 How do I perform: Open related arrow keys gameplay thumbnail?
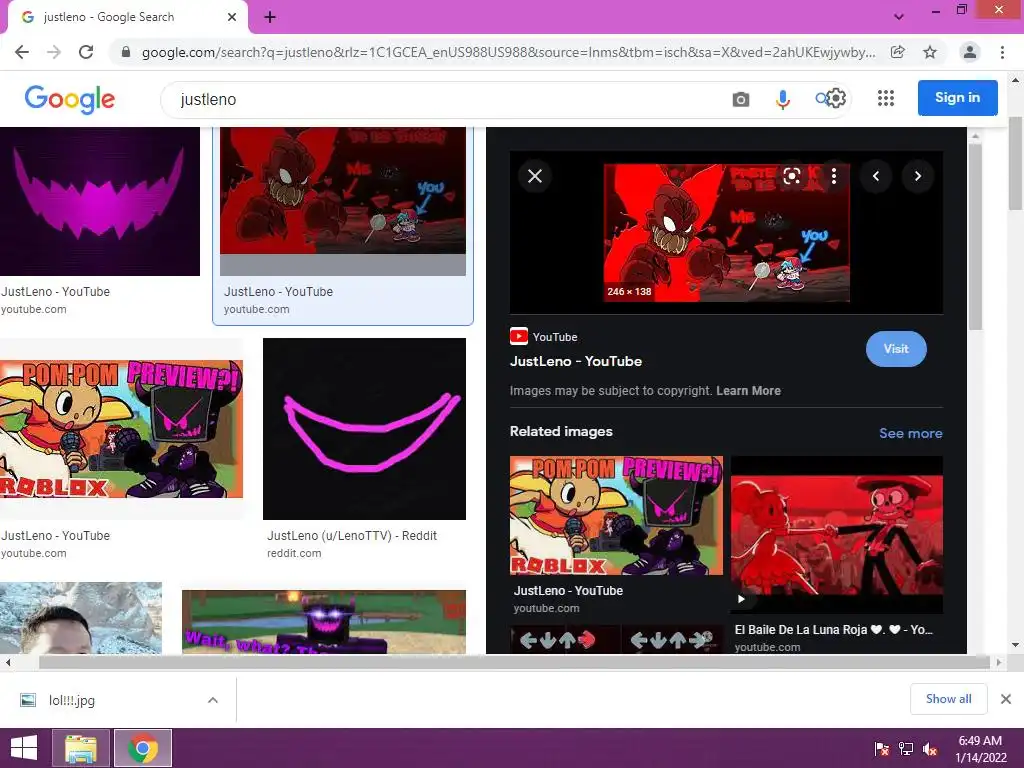click(x=616, y=639)
